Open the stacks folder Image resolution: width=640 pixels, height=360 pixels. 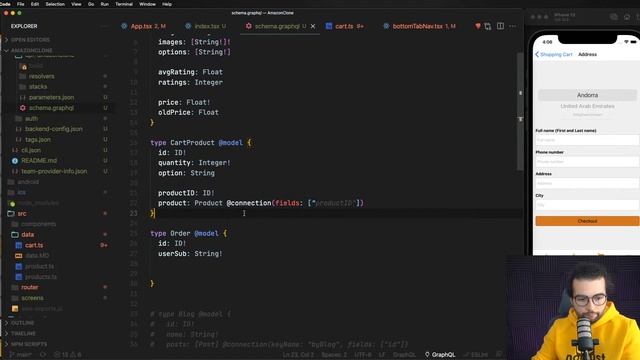point(38,87)
